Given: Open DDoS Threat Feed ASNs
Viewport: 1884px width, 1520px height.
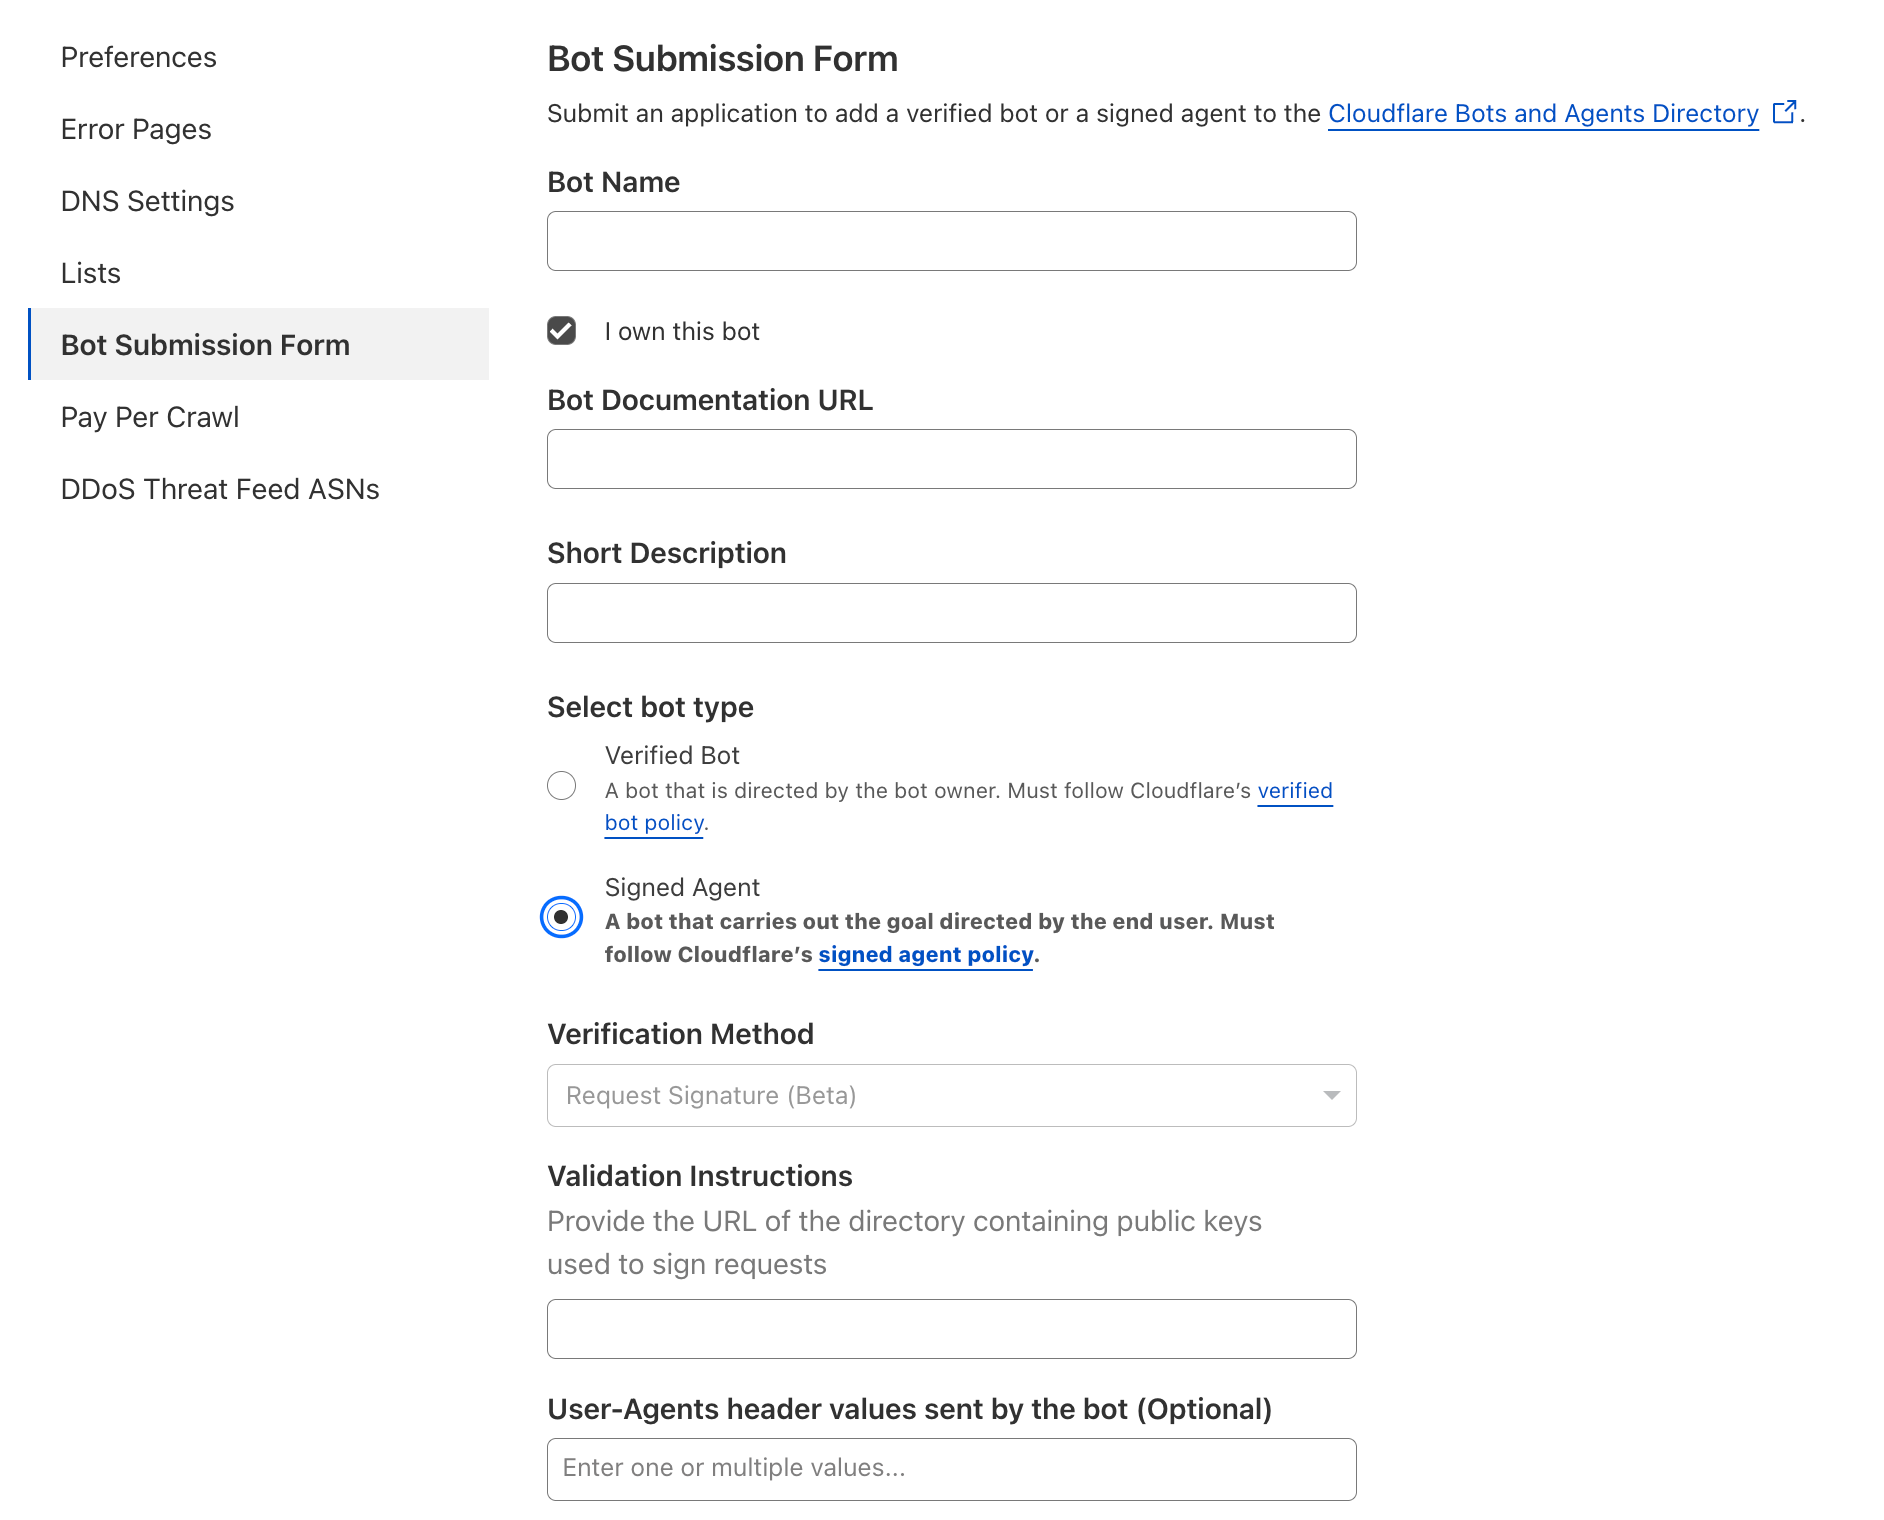Looking at the screenshot, I should (x=219, y=489).
